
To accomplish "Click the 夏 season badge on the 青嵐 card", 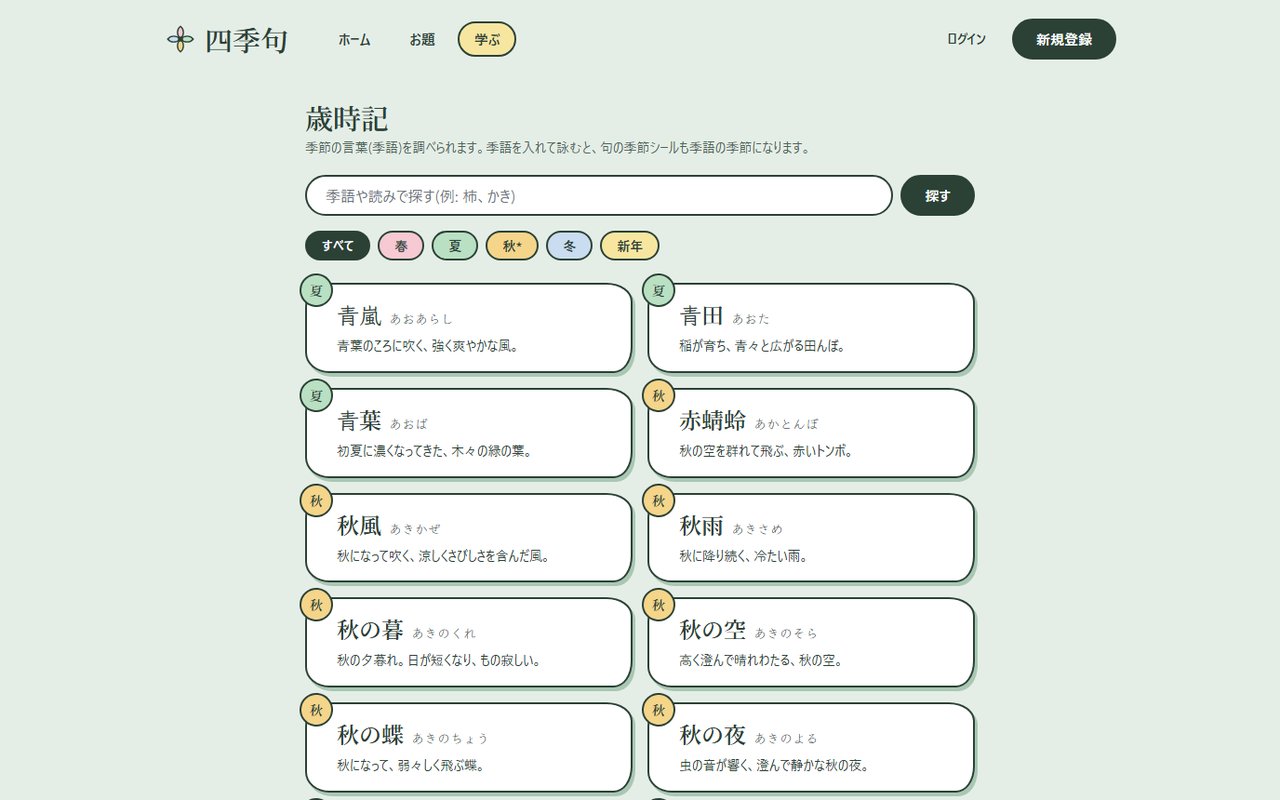I will 317,291.
